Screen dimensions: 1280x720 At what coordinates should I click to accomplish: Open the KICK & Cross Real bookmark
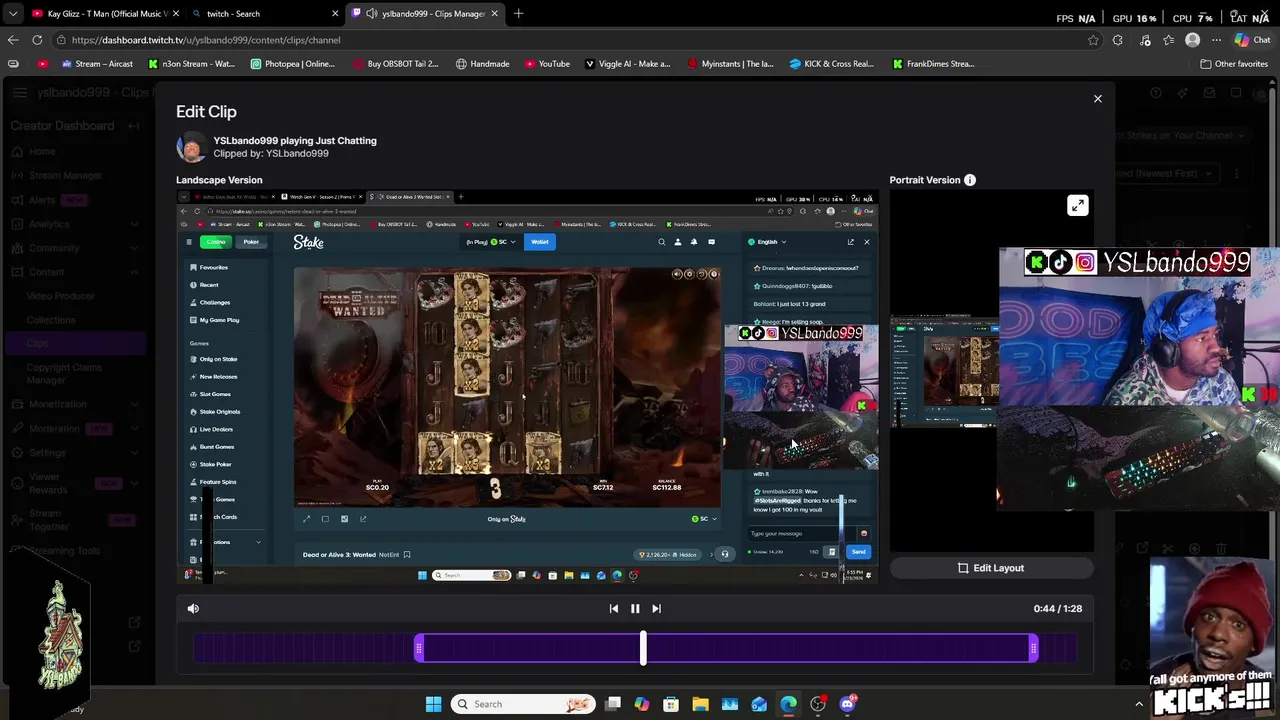point(831,64)
